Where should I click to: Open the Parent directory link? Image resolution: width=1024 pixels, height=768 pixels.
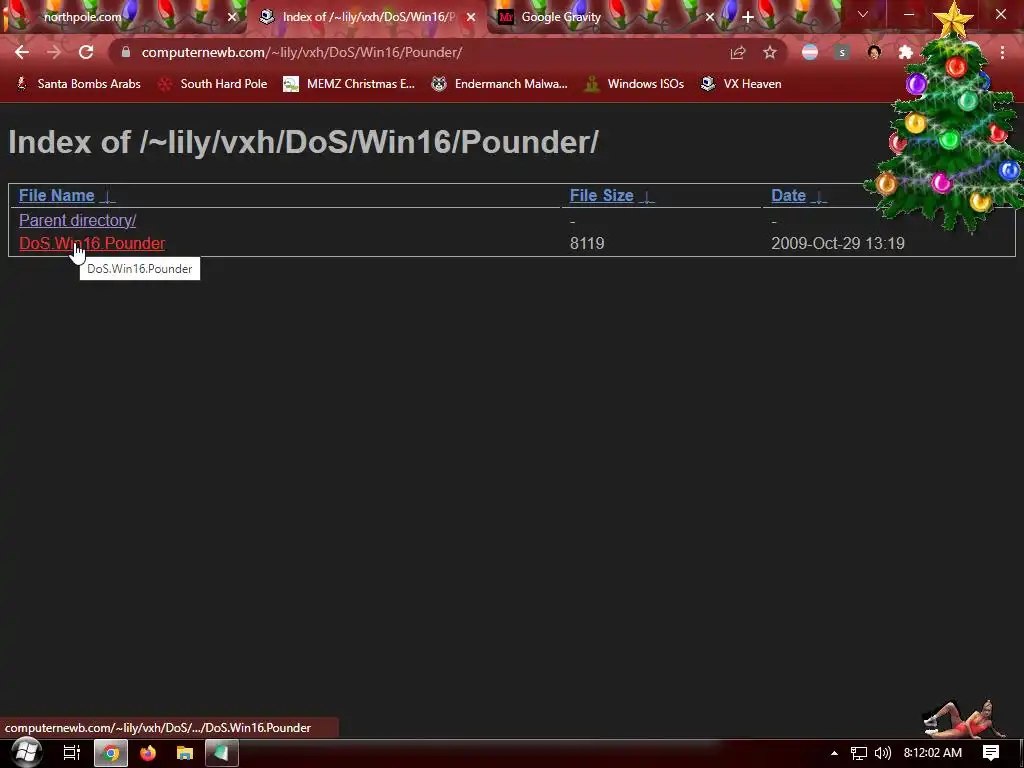[x=78, y=220]
